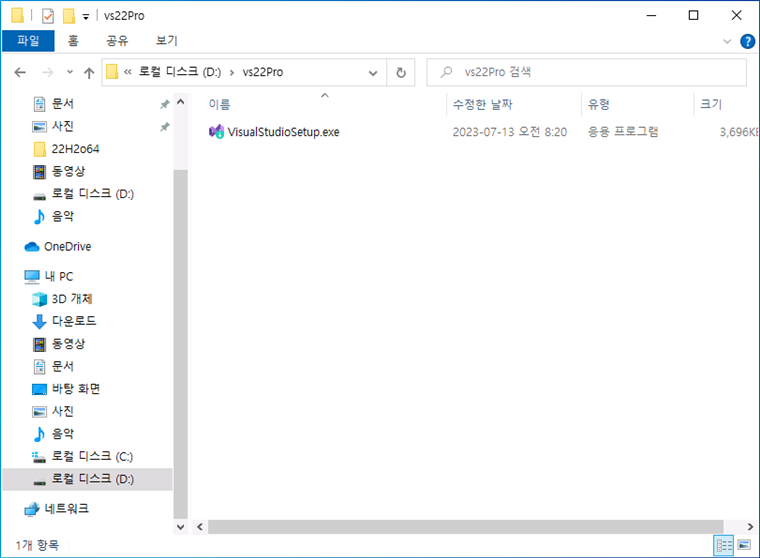The height and width of the screenshot is (558, 760).
Task: Minimize the vs22Pro window
Action: click(651, 16)
